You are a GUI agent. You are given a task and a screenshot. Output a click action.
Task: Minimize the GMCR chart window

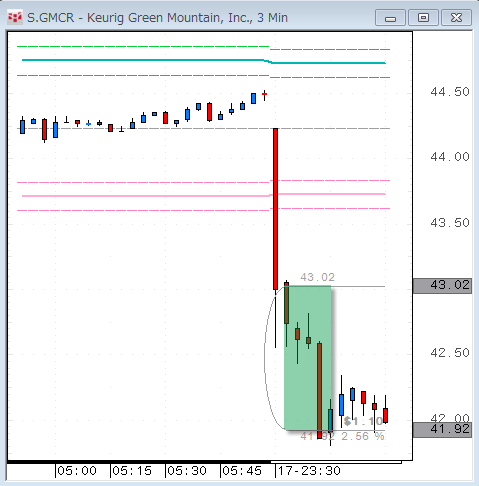[390, 18]
